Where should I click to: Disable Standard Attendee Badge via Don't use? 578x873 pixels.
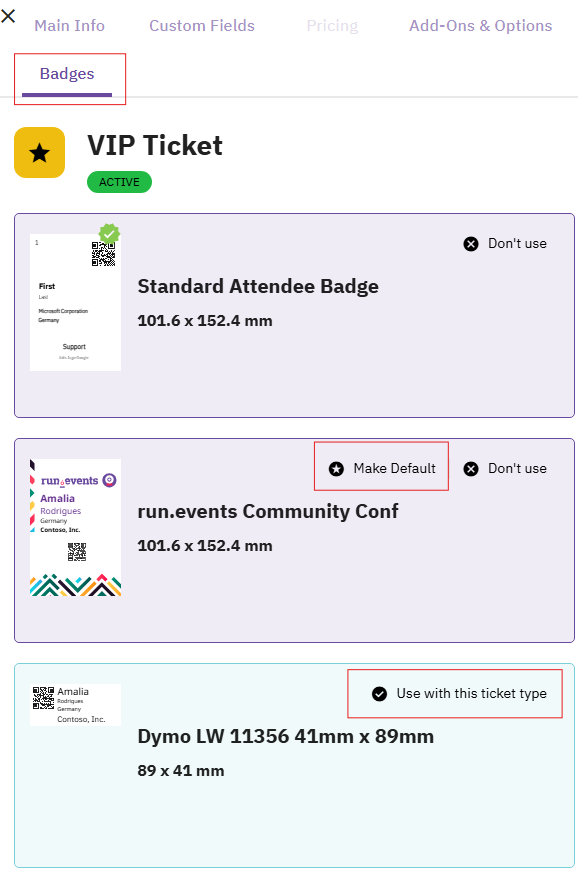click(506, 244)
